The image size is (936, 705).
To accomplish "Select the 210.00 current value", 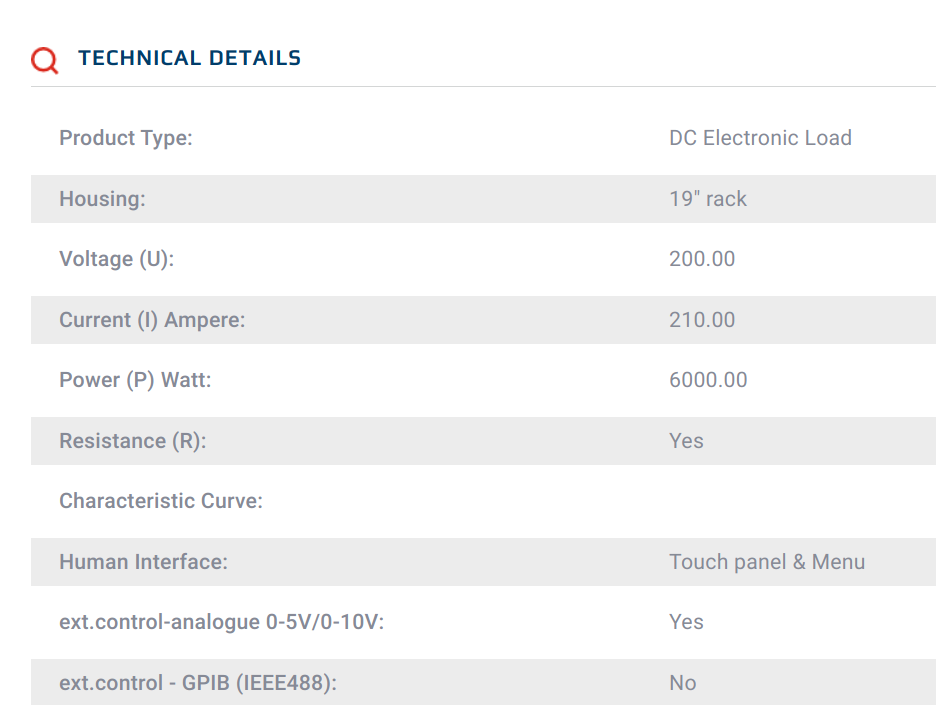I will [x=702, y=320].
